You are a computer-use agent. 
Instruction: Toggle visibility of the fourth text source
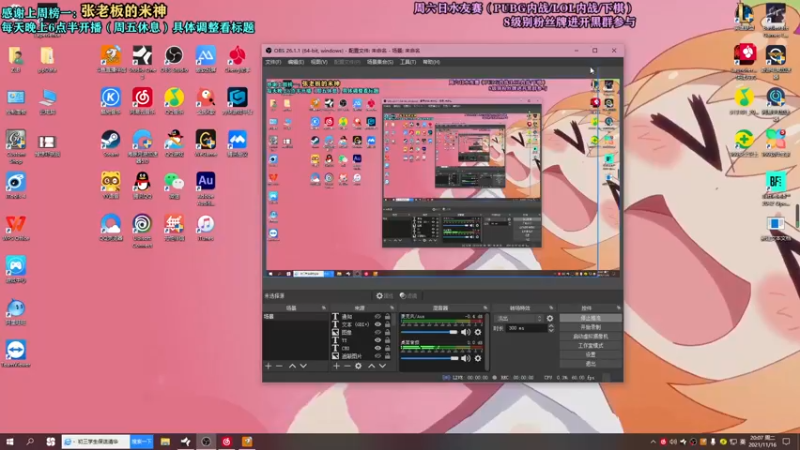pyautogui.click(x=378, y=340)
